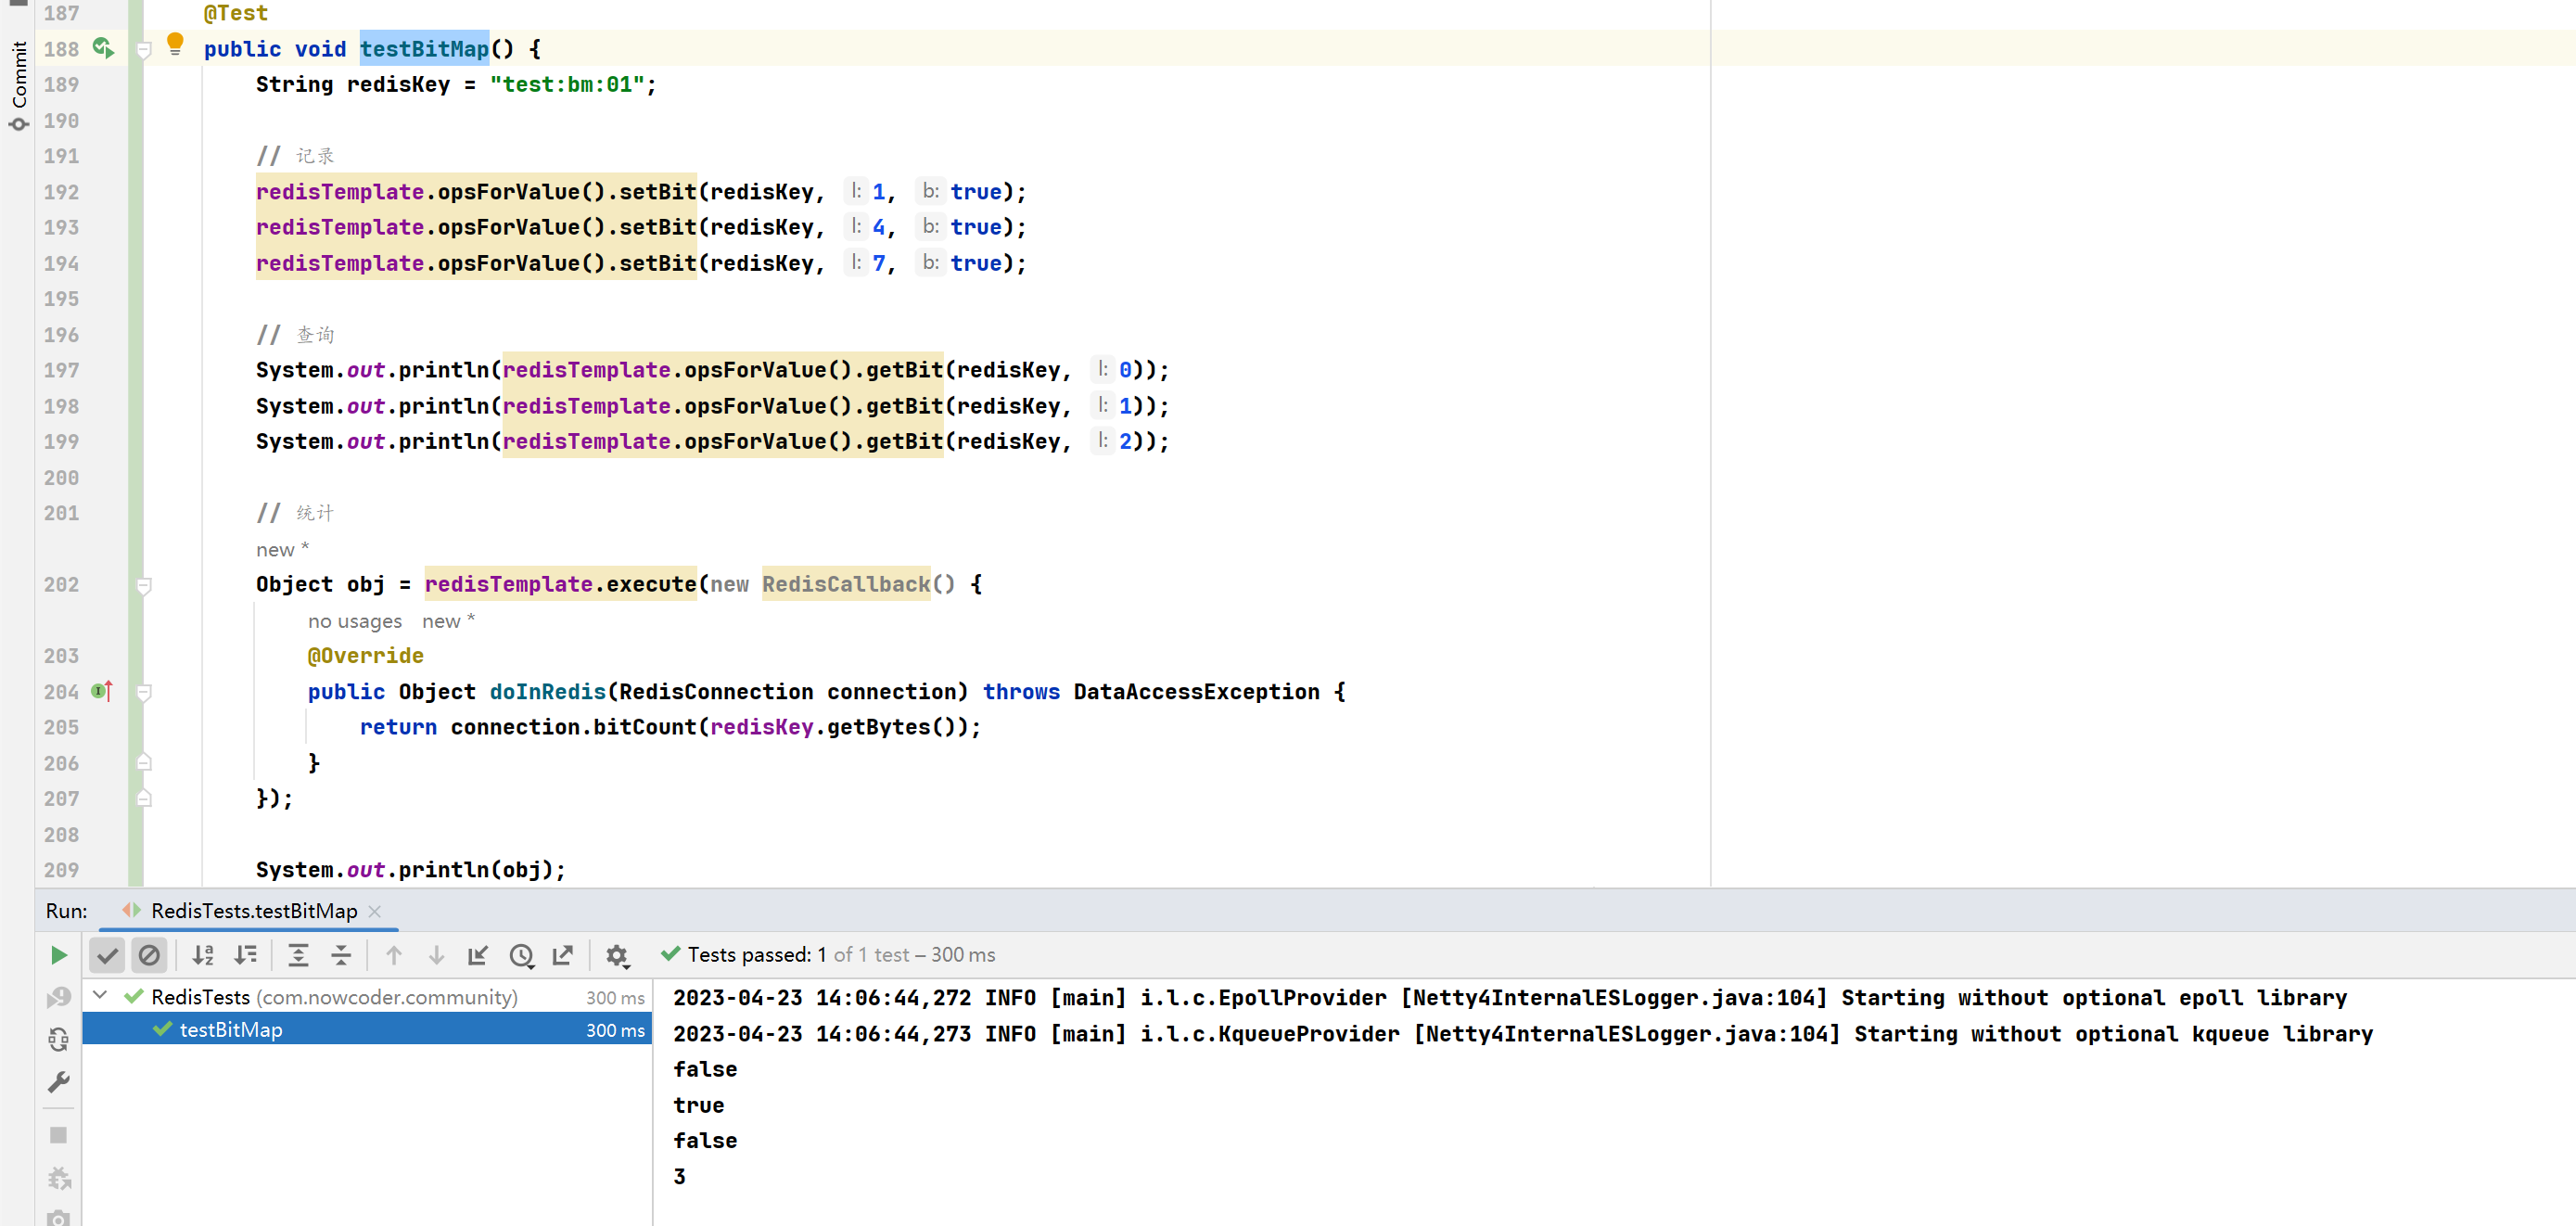Open the test history clock dropdown
This screenshot has width=2576, height=1226.
[521, 955]
